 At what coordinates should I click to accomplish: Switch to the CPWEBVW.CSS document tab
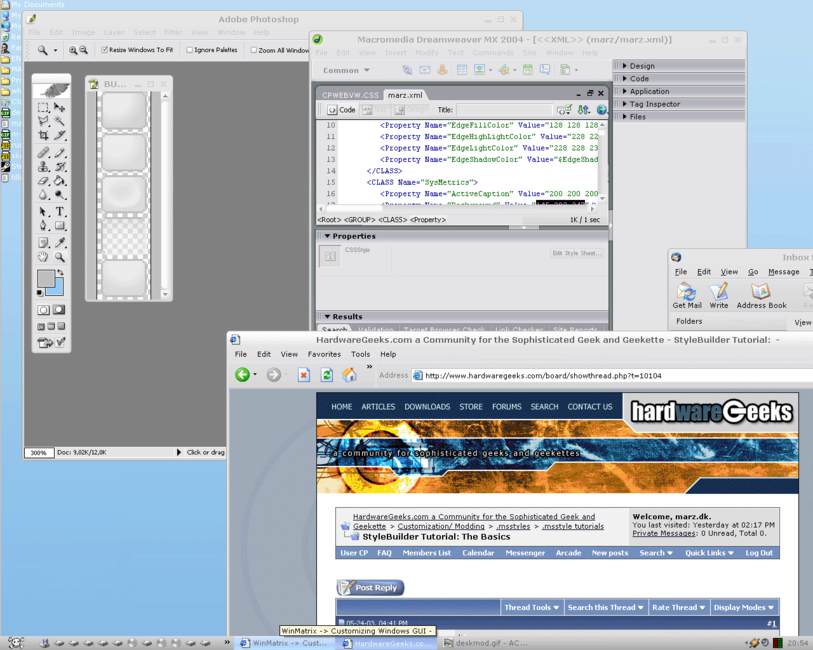point(350,95)
